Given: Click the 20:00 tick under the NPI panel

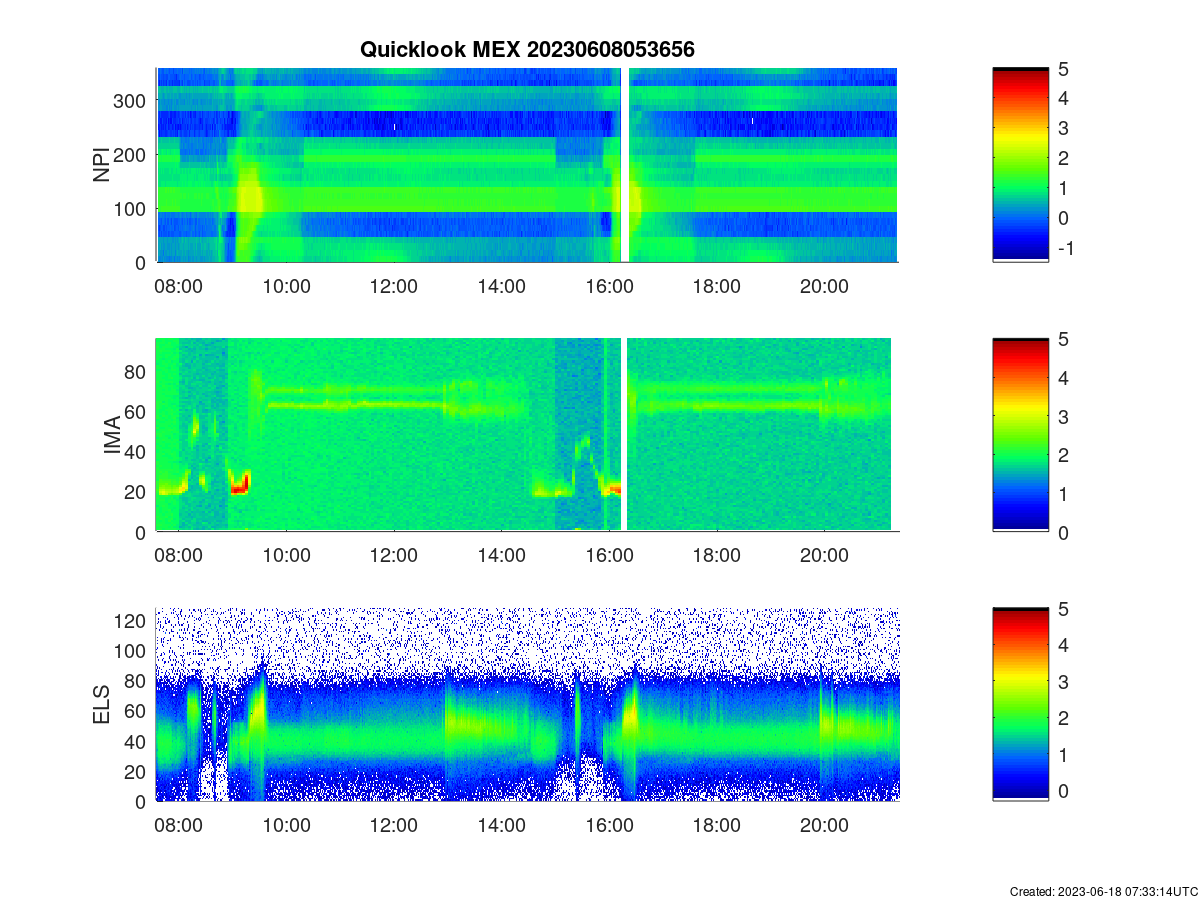Looking at the screenshot, I should pos(824,286).
